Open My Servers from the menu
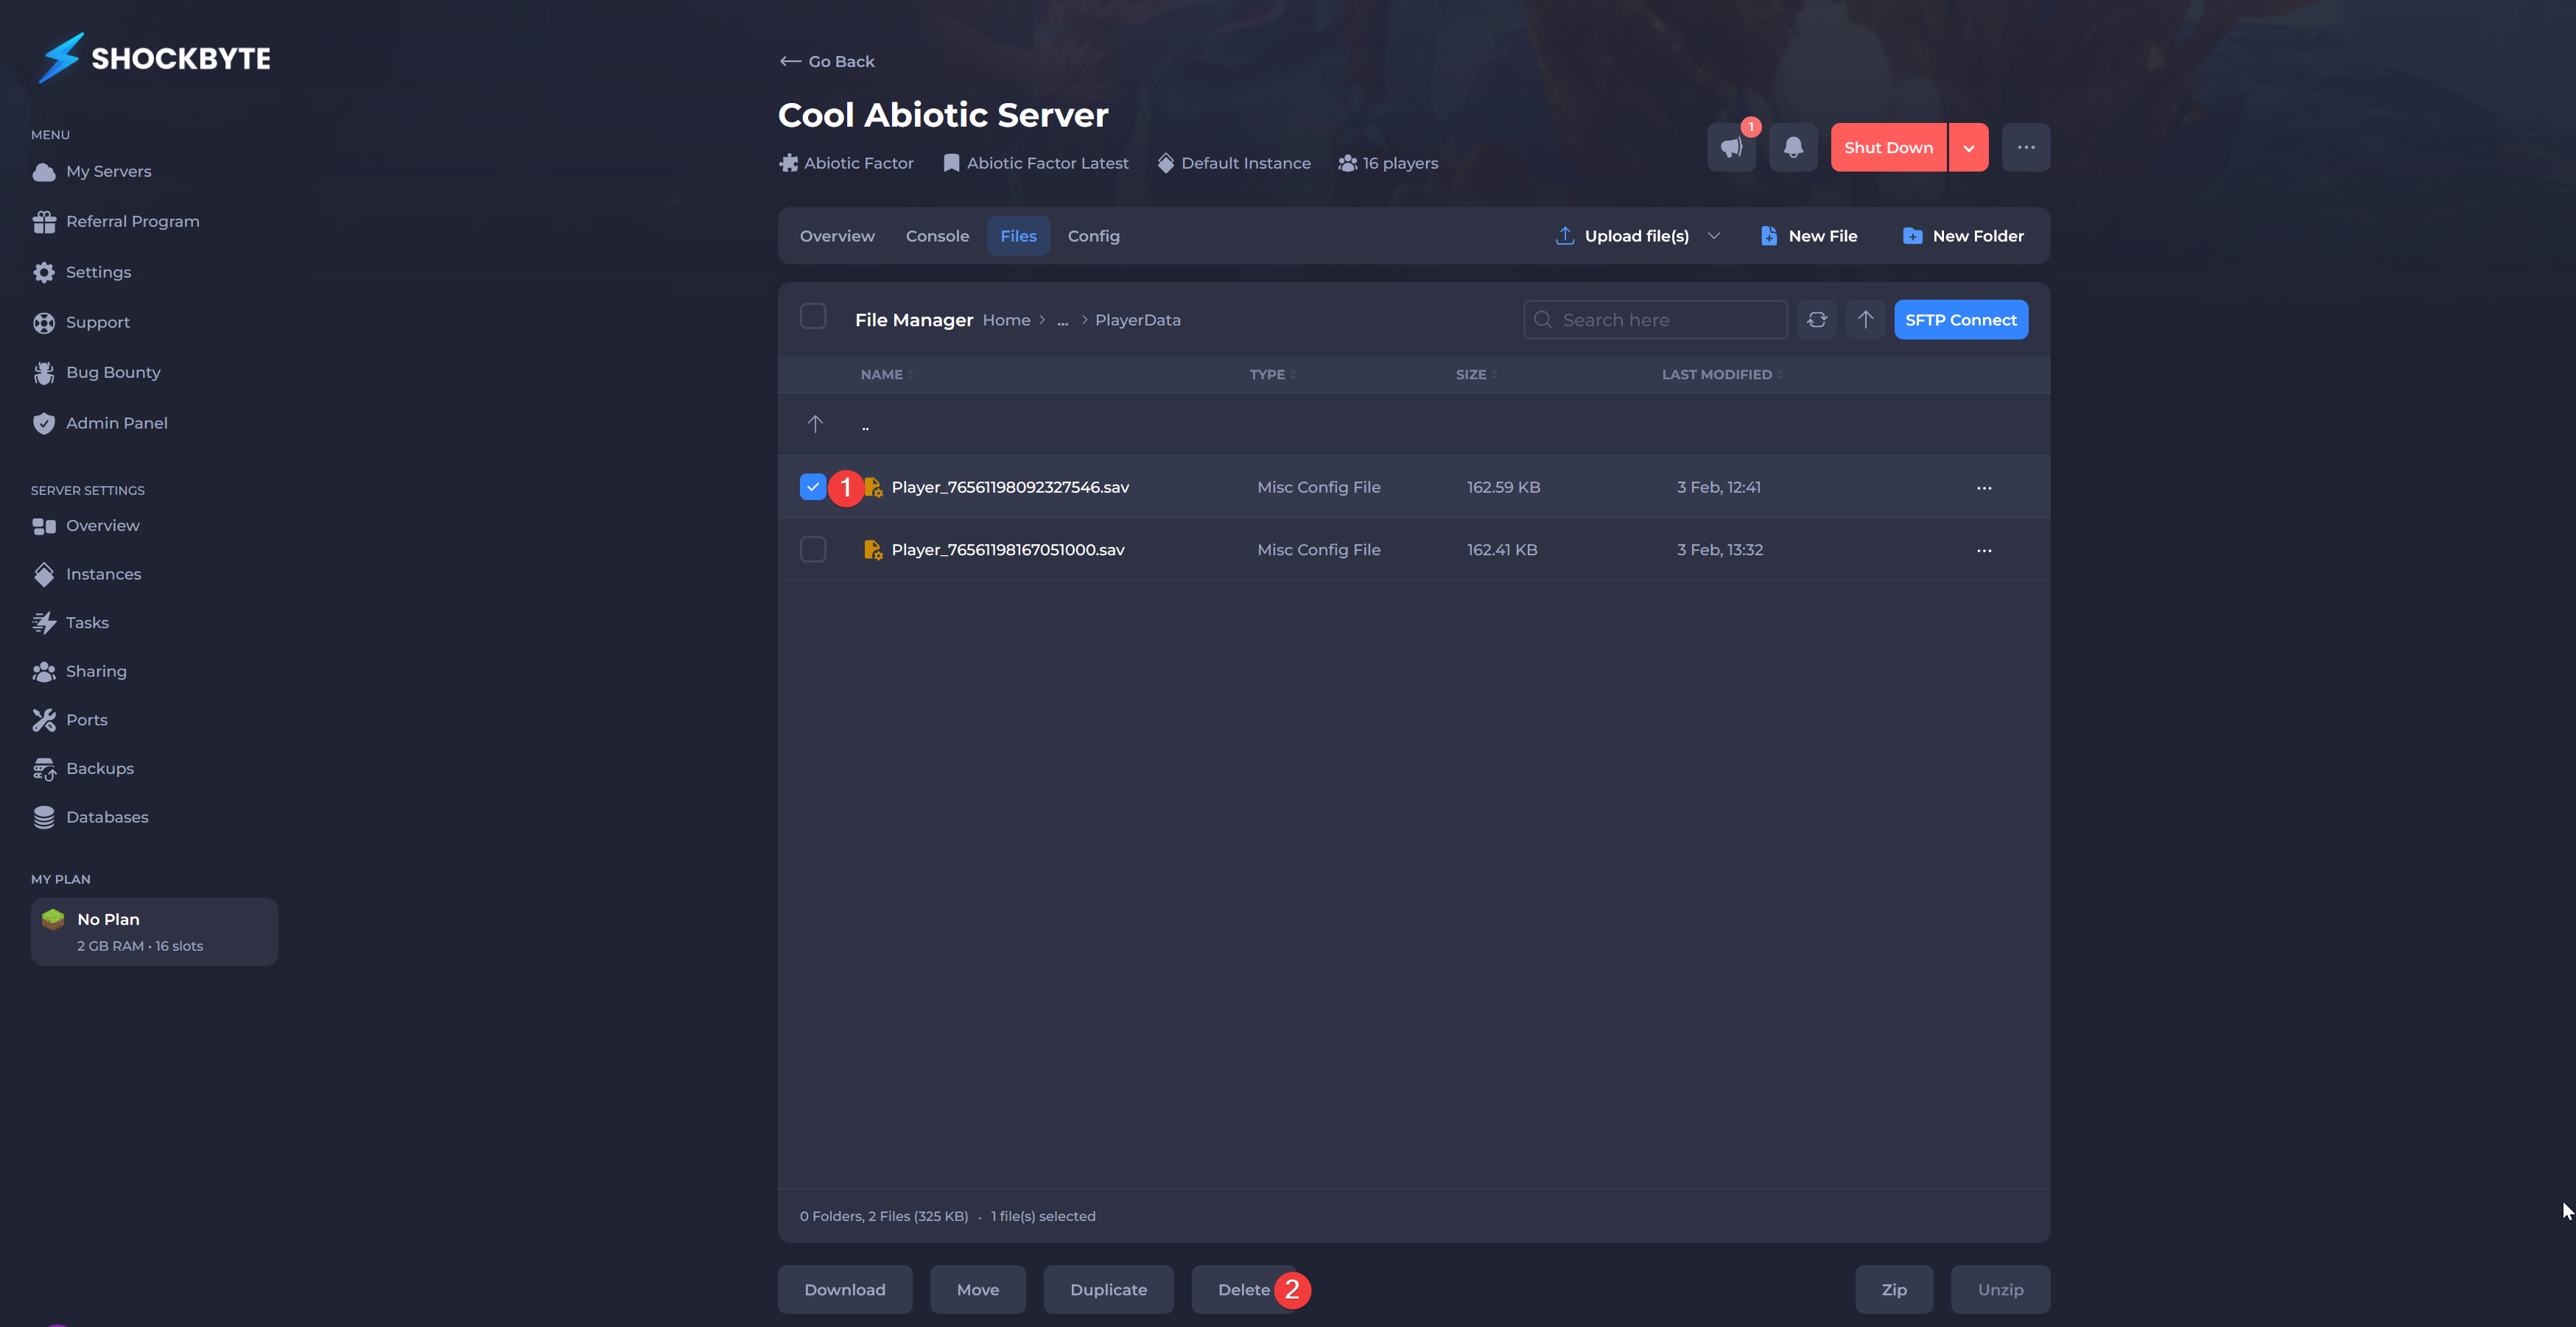The image size is (2576, 1327). (108, 172)
